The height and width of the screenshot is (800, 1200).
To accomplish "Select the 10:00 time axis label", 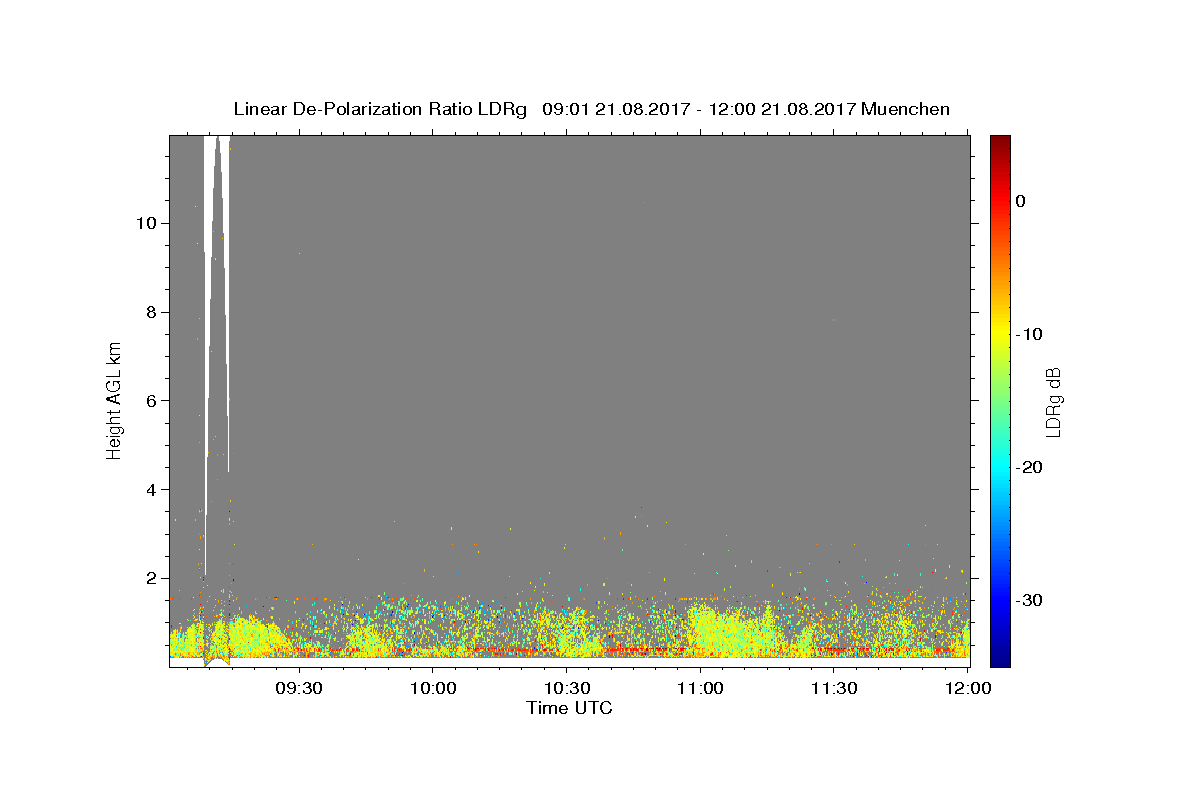I will [x=432, y=689].
